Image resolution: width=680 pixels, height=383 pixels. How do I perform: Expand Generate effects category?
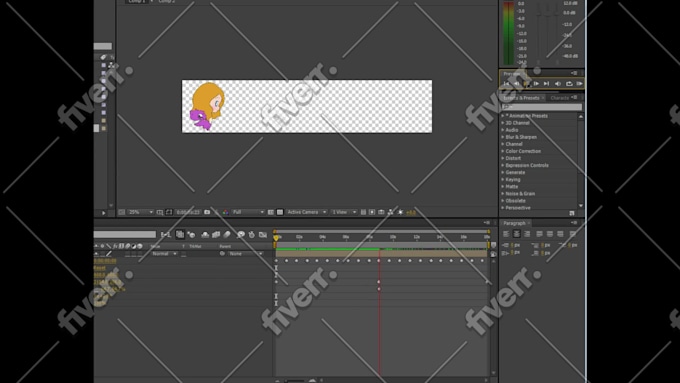[503, 173]
